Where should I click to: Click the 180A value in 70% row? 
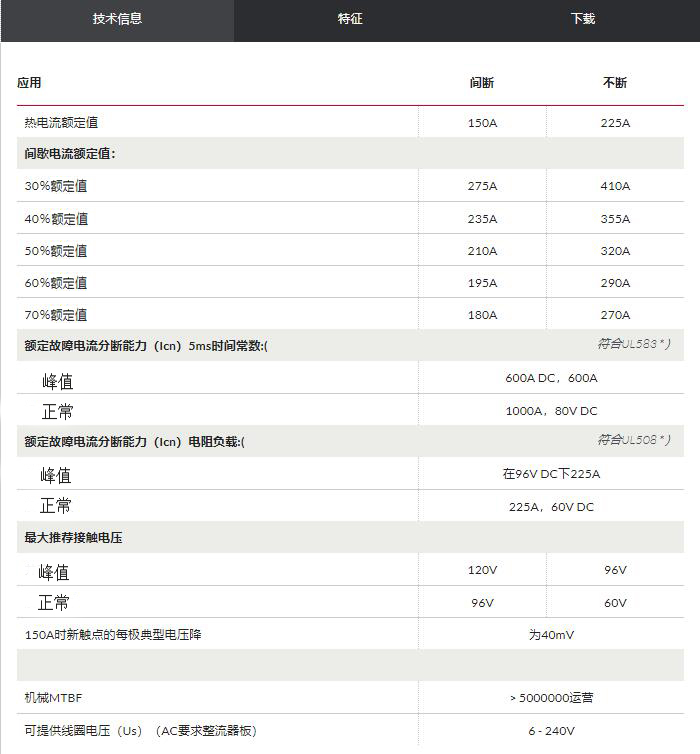pos(482,315)
